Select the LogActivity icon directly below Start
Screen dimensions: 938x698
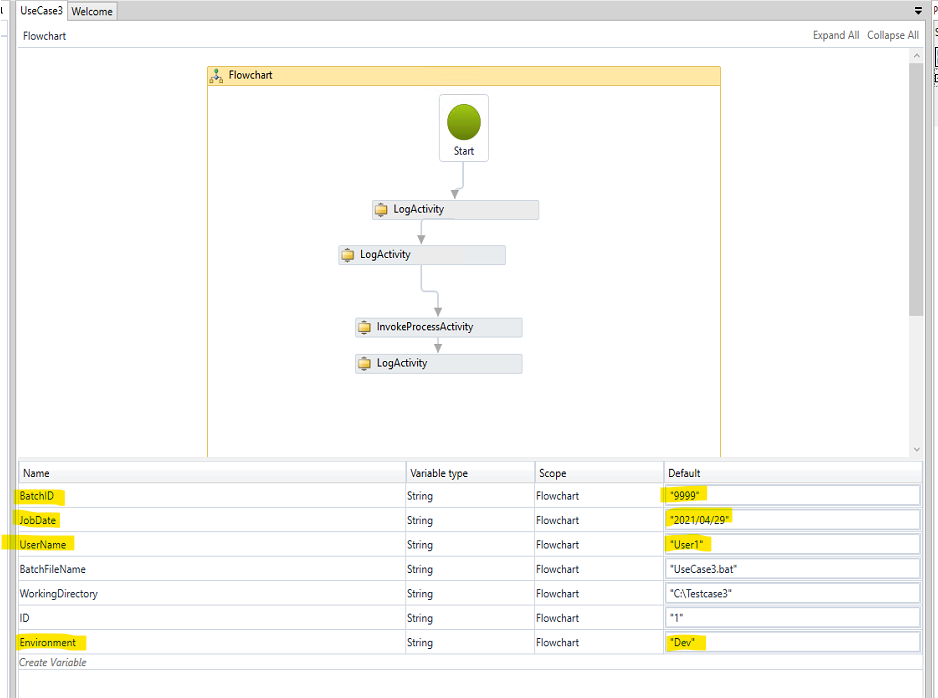tap(382, 210)
